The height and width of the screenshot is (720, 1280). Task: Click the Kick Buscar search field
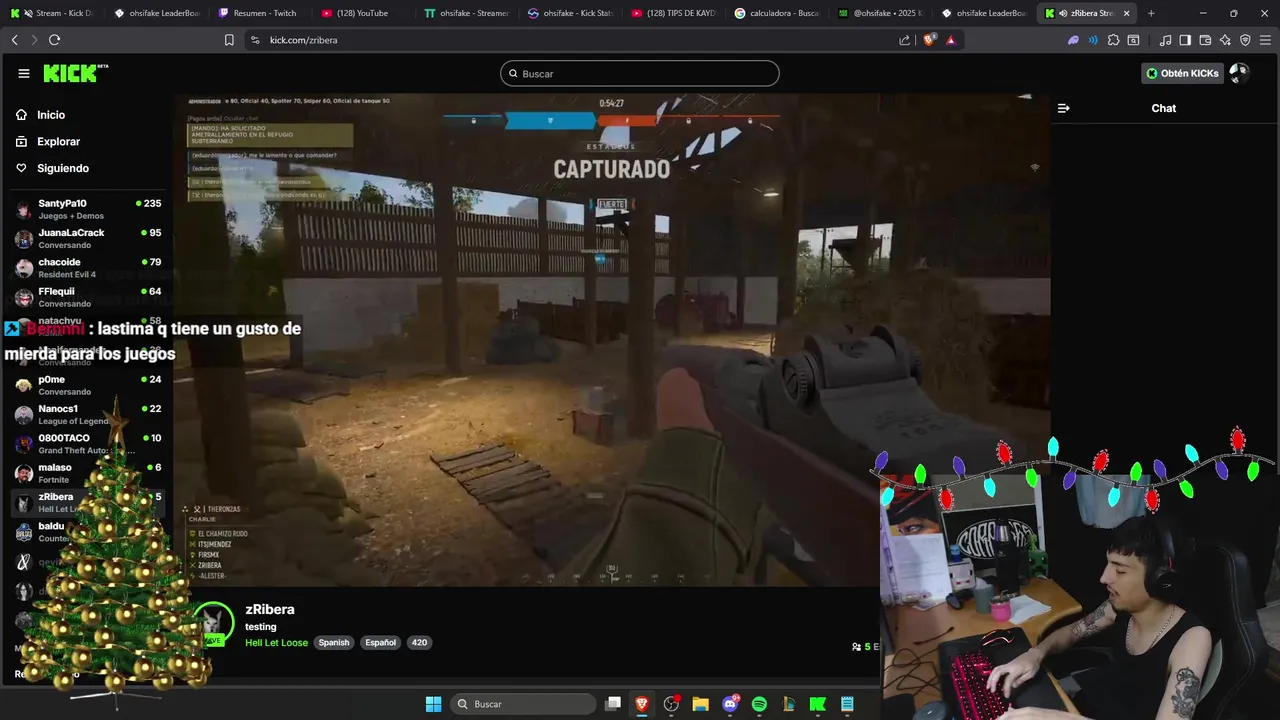pyautogui.click(x=640, y=73)
